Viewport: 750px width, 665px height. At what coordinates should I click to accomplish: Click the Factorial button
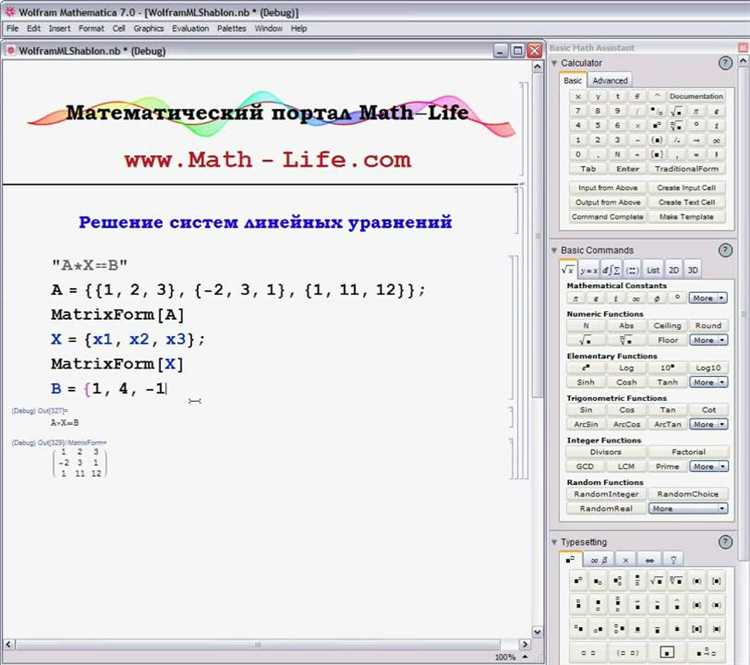688,452
